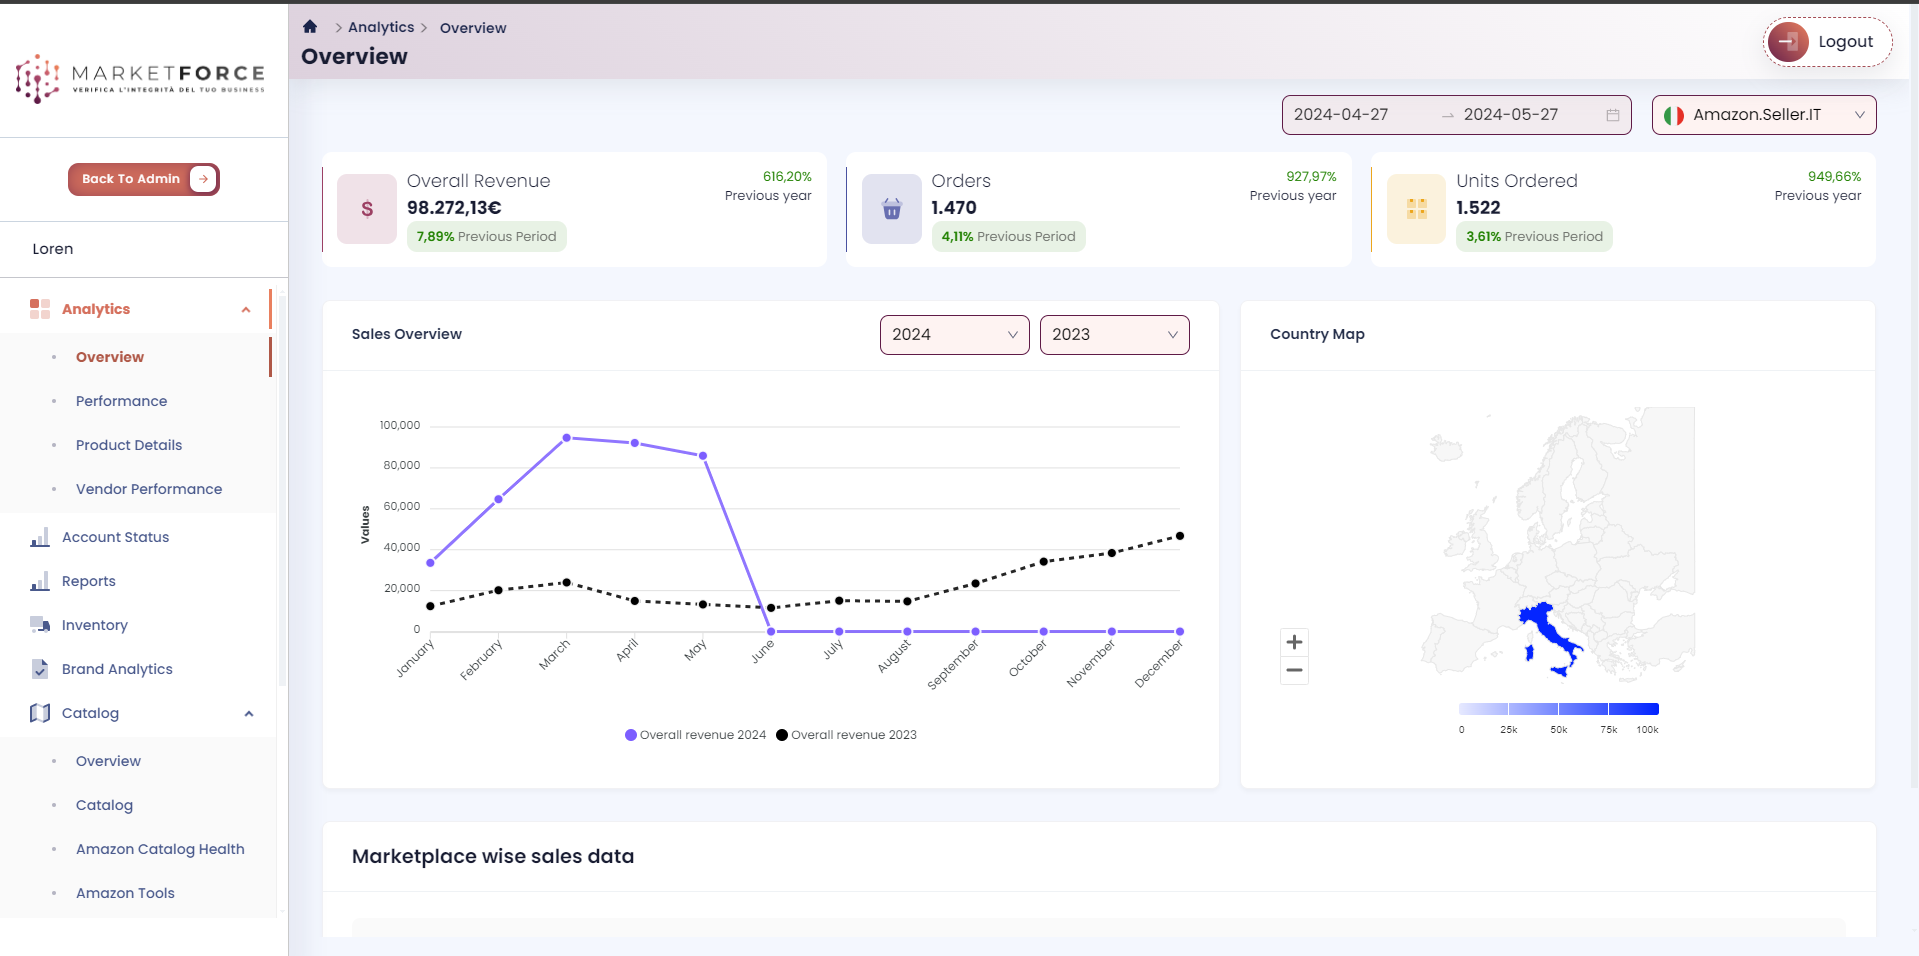1919x956 pixels.
Task: Toggle the Overall revenue 2023 legend entry
Action: 847,734
